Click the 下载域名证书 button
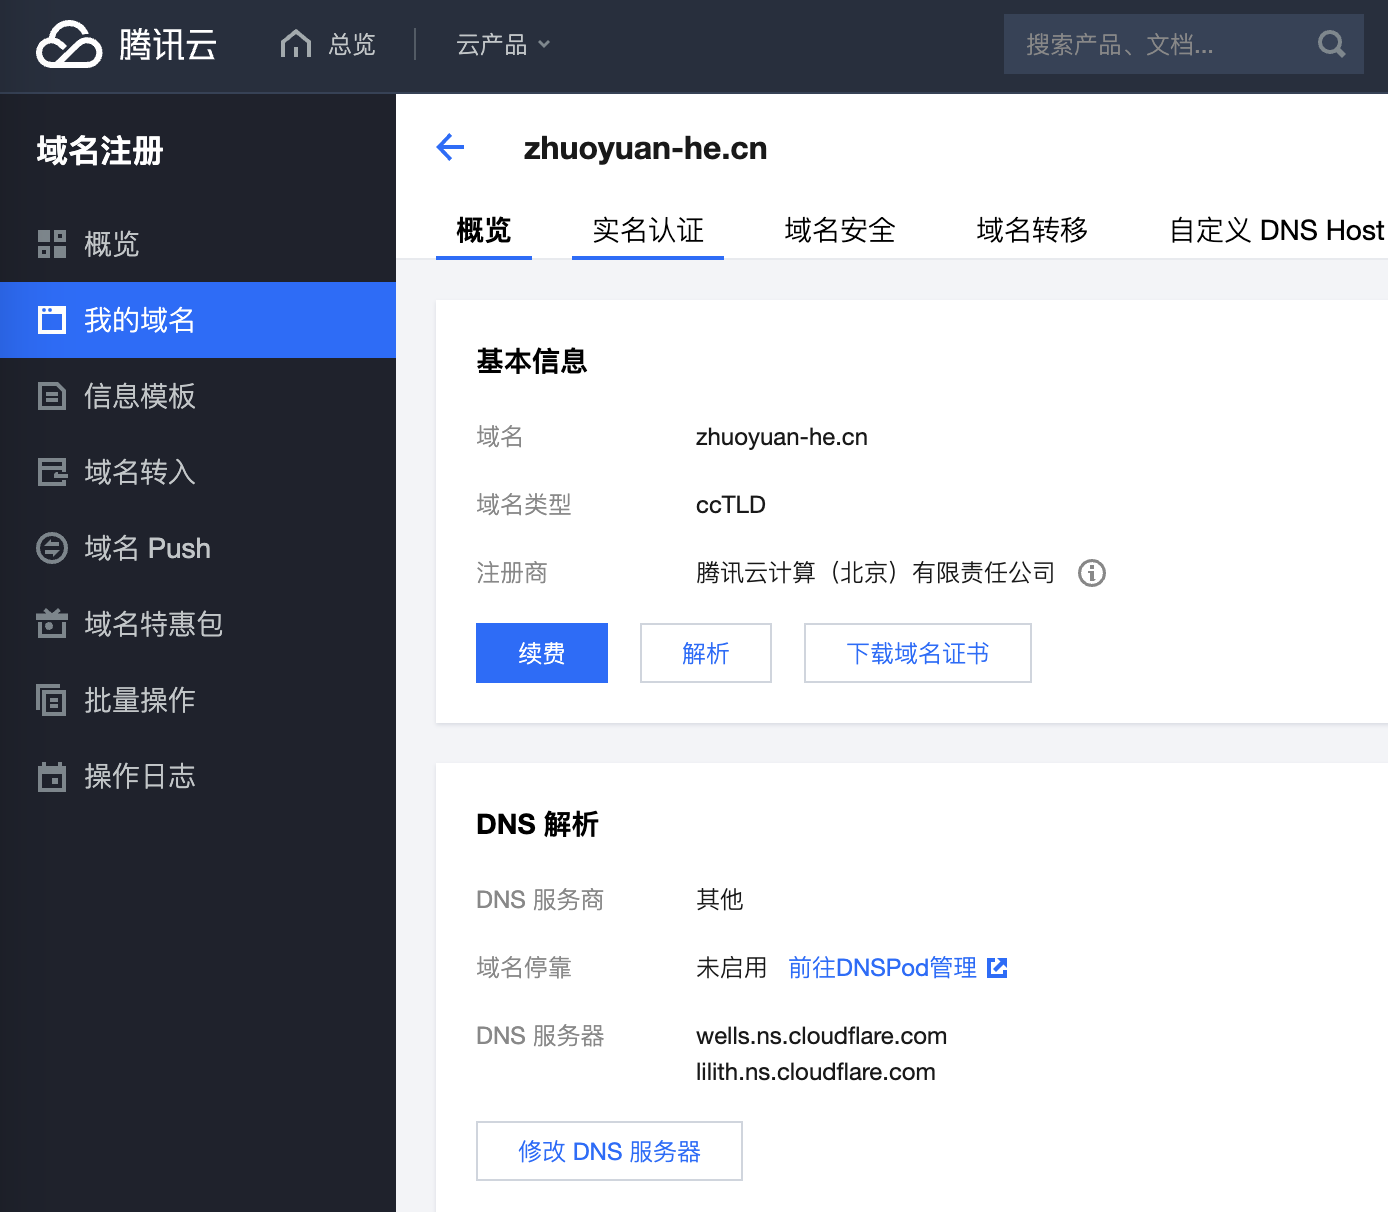 point(918,653)
